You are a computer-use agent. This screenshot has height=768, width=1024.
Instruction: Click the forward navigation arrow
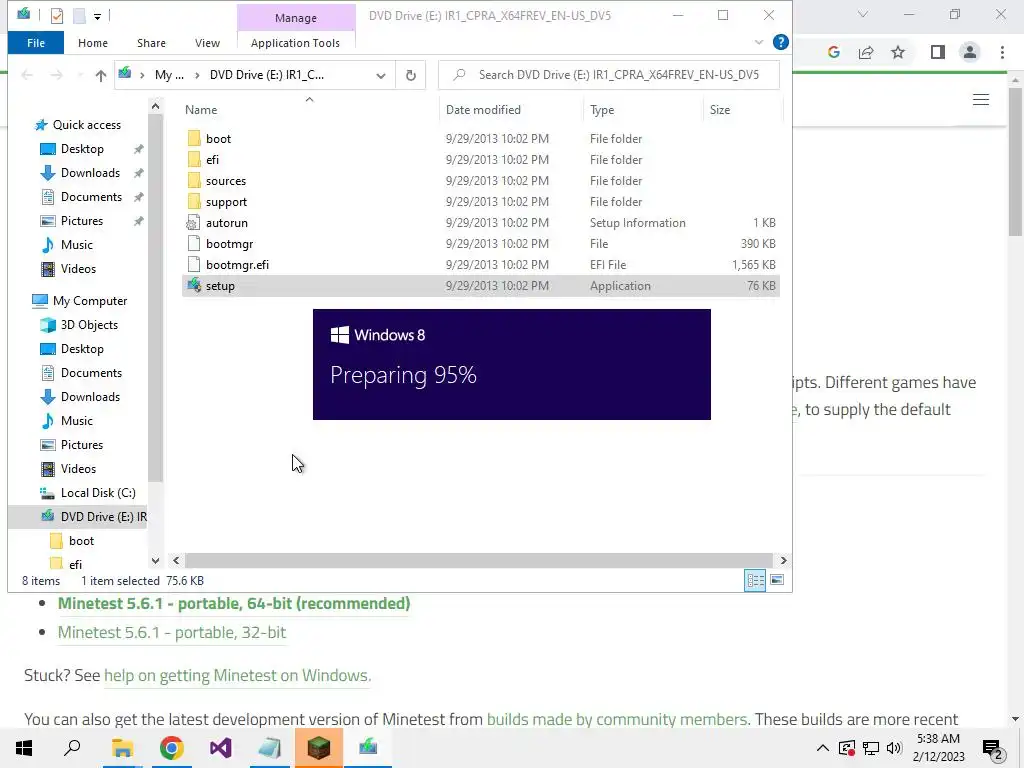(57, 75)
